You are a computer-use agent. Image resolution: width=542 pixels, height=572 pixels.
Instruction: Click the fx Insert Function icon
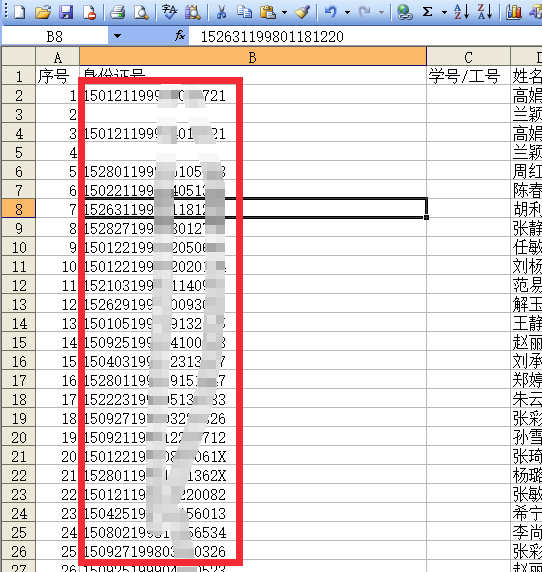[180, 36]
